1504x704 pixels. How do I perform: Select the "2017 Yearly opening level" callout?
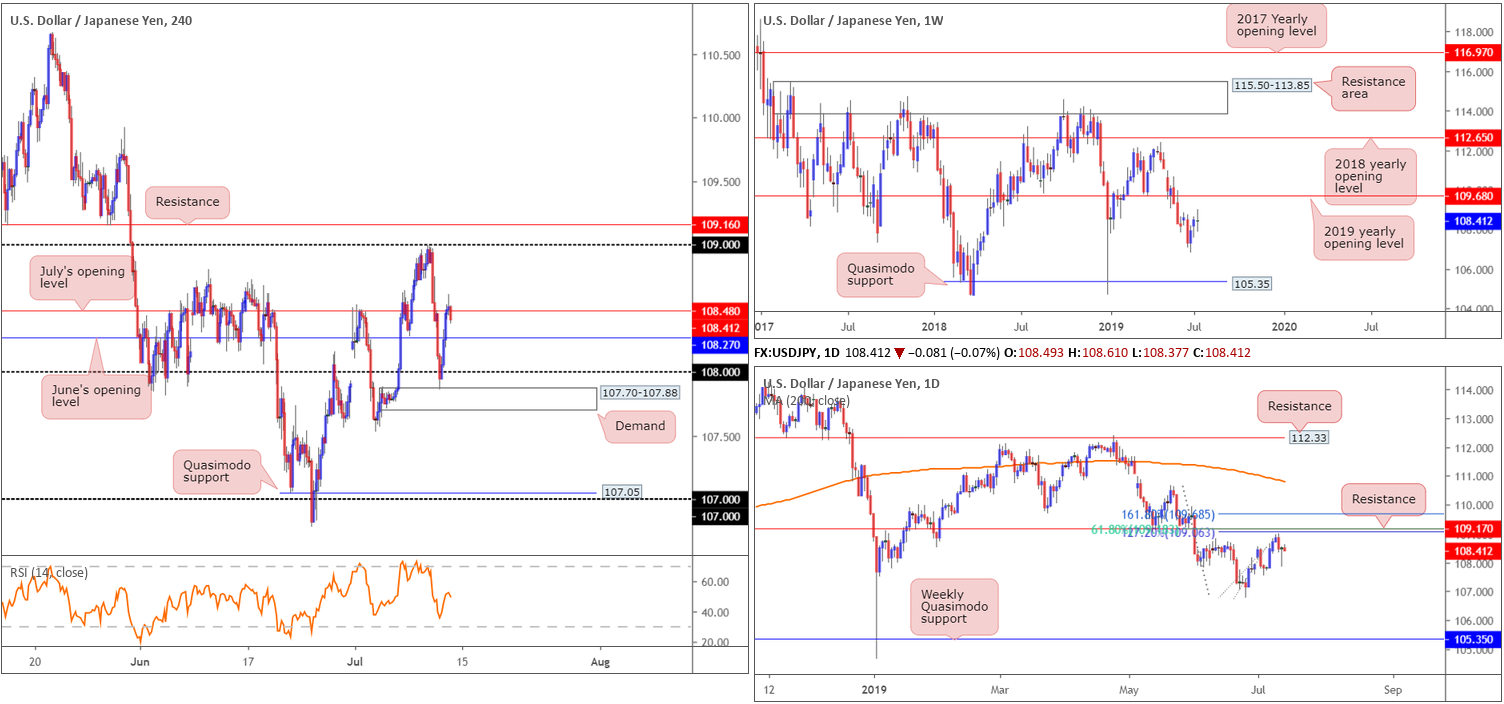point(1277,26)
